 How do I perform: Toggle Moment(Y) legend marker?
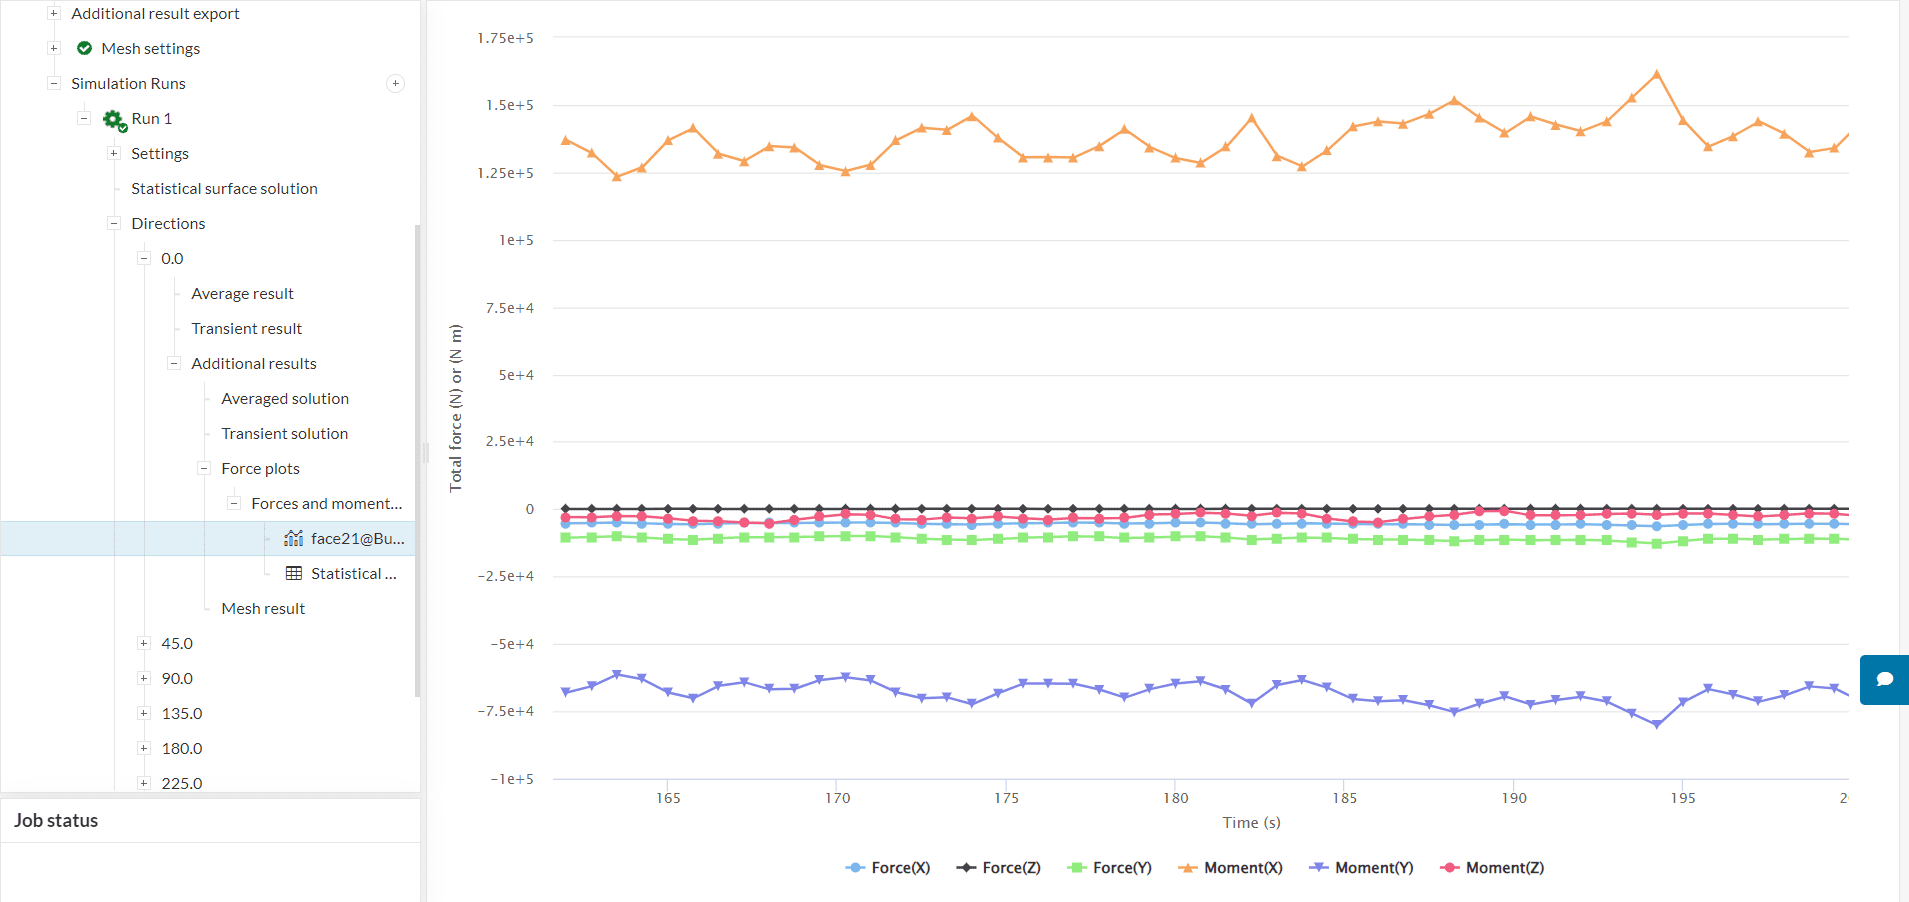click(1319, 868)
